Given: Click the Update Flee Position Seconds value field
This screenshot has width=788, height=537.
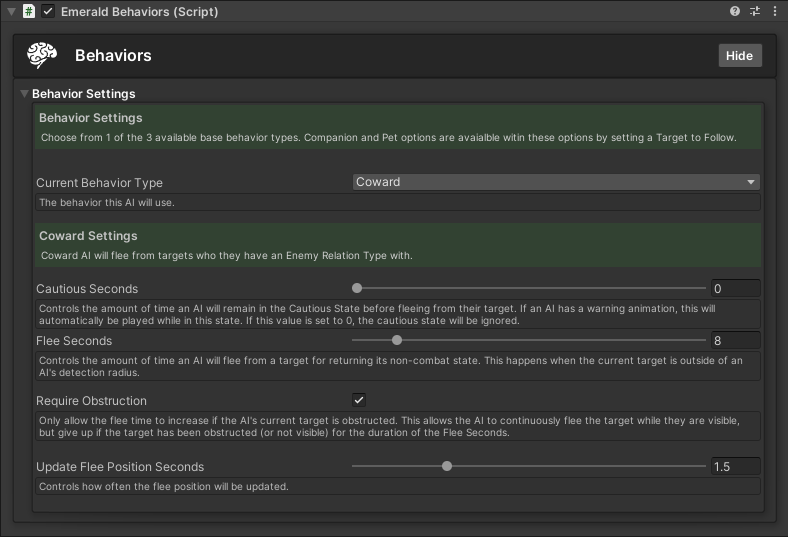Looking at the screenshot, I should click(735, 466).
